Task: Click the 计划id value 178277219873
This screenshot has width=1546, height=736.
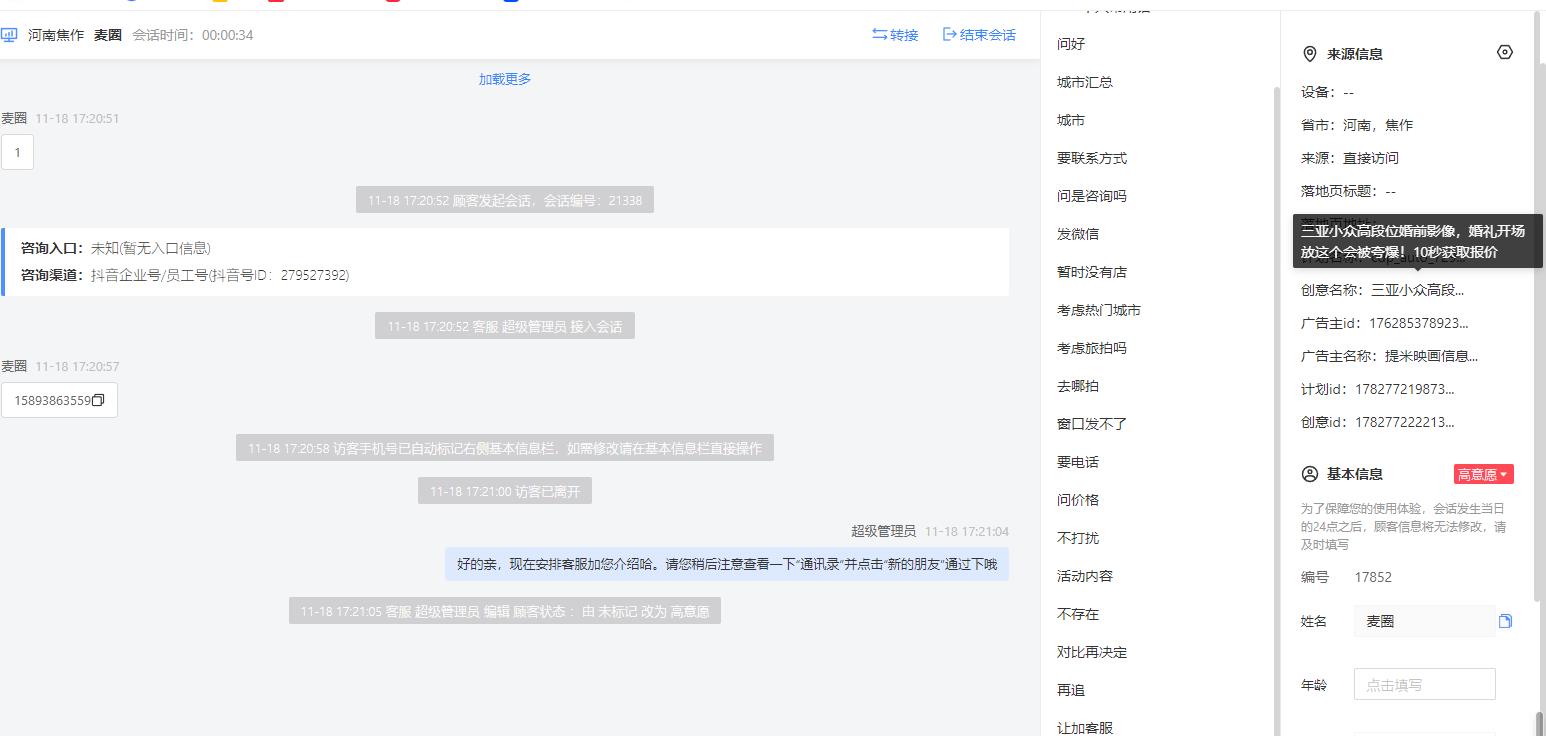Action: (1405, 389)
